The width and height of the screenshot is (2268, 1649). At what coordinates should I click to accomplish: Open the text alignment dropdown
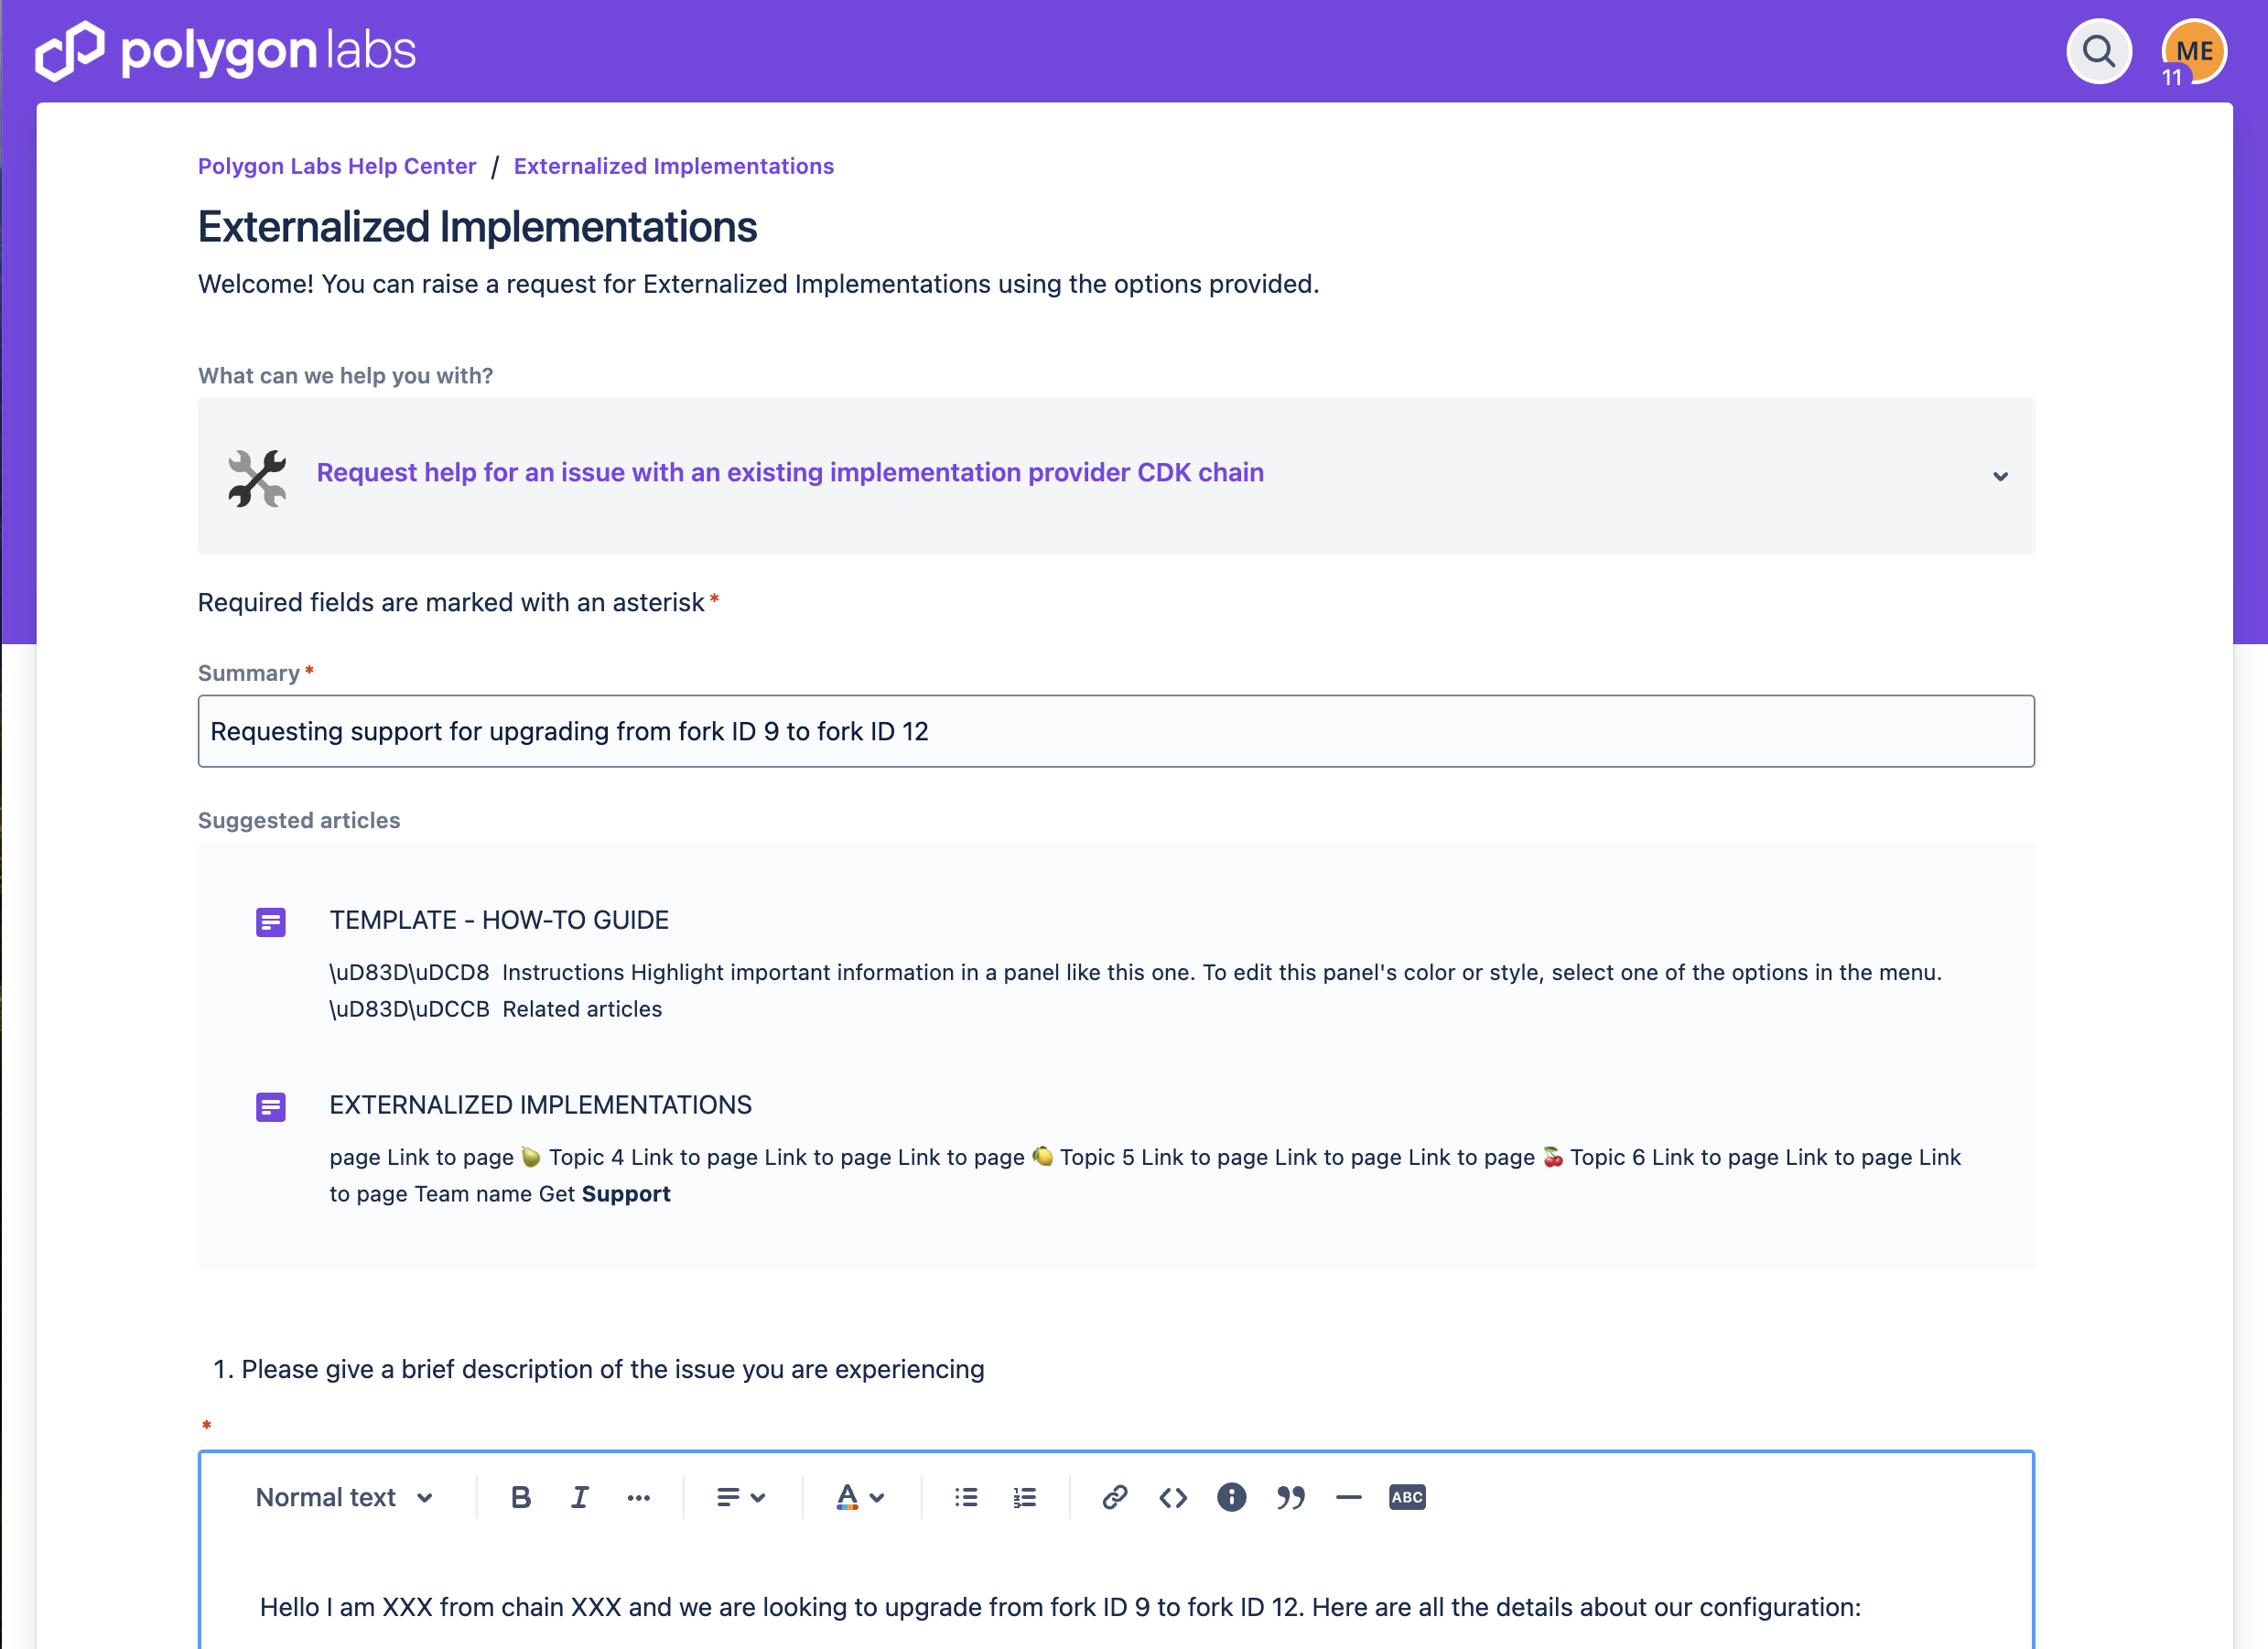pyautogui.click(x=740, y=1497)
